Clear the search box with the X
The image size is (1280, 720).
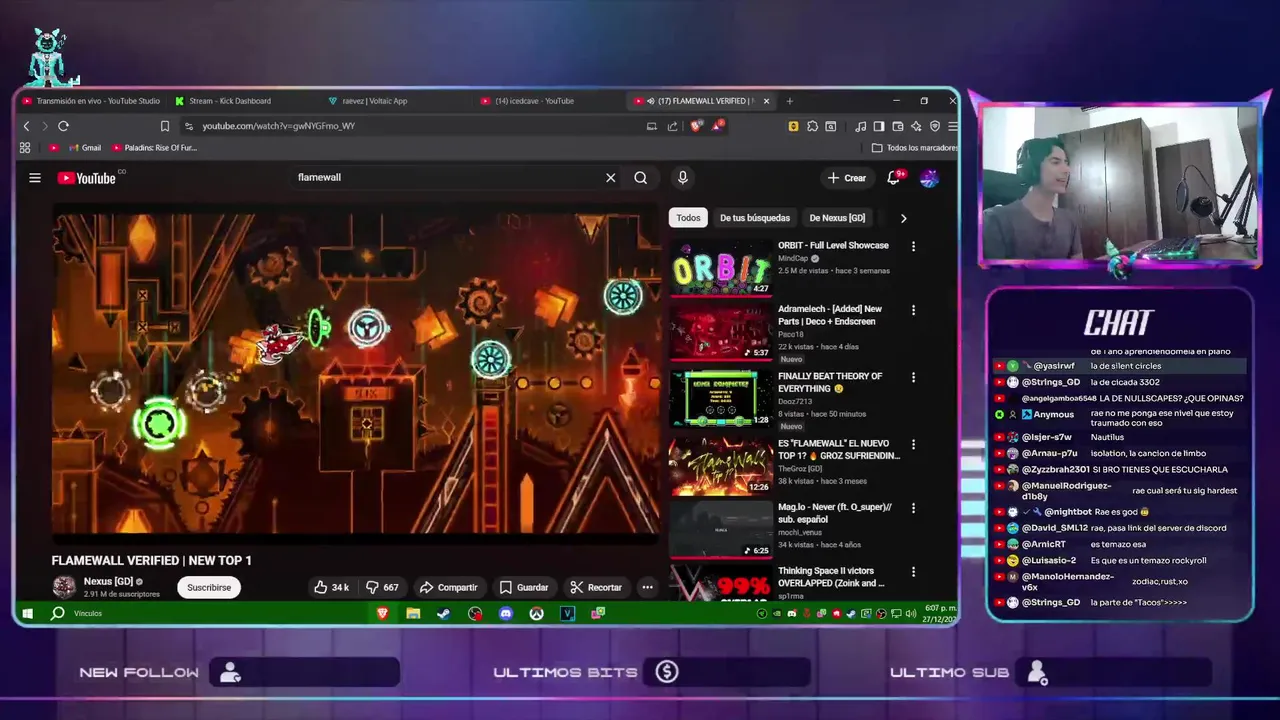coord(610,178)
